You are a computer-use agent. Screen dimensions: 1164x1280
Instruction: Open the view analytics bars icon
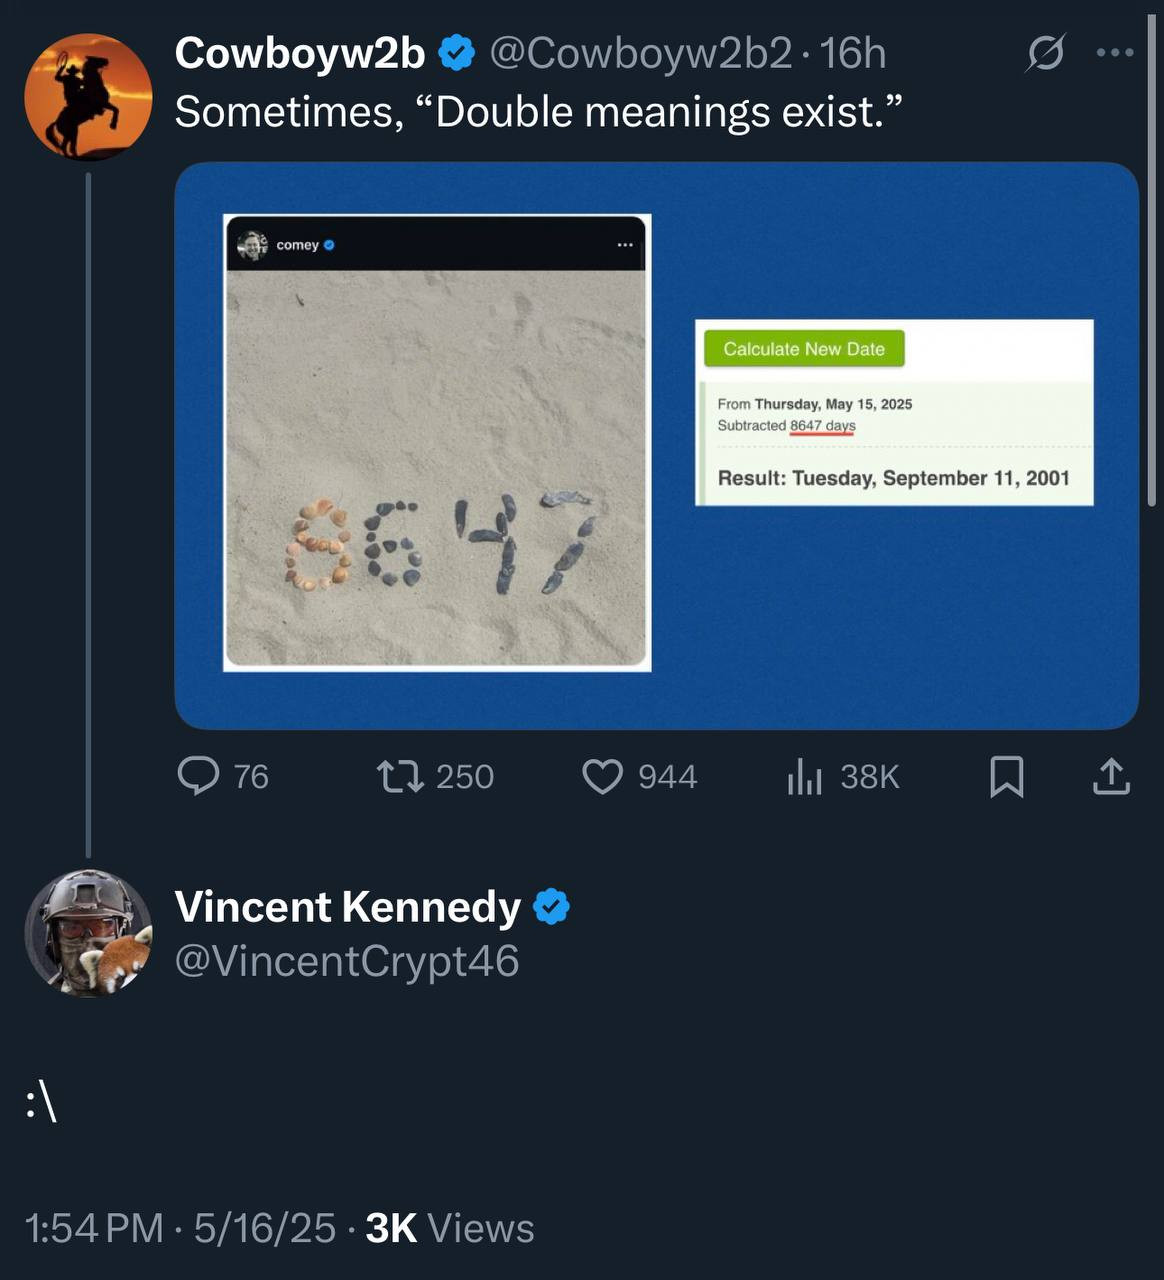point(804,776)
